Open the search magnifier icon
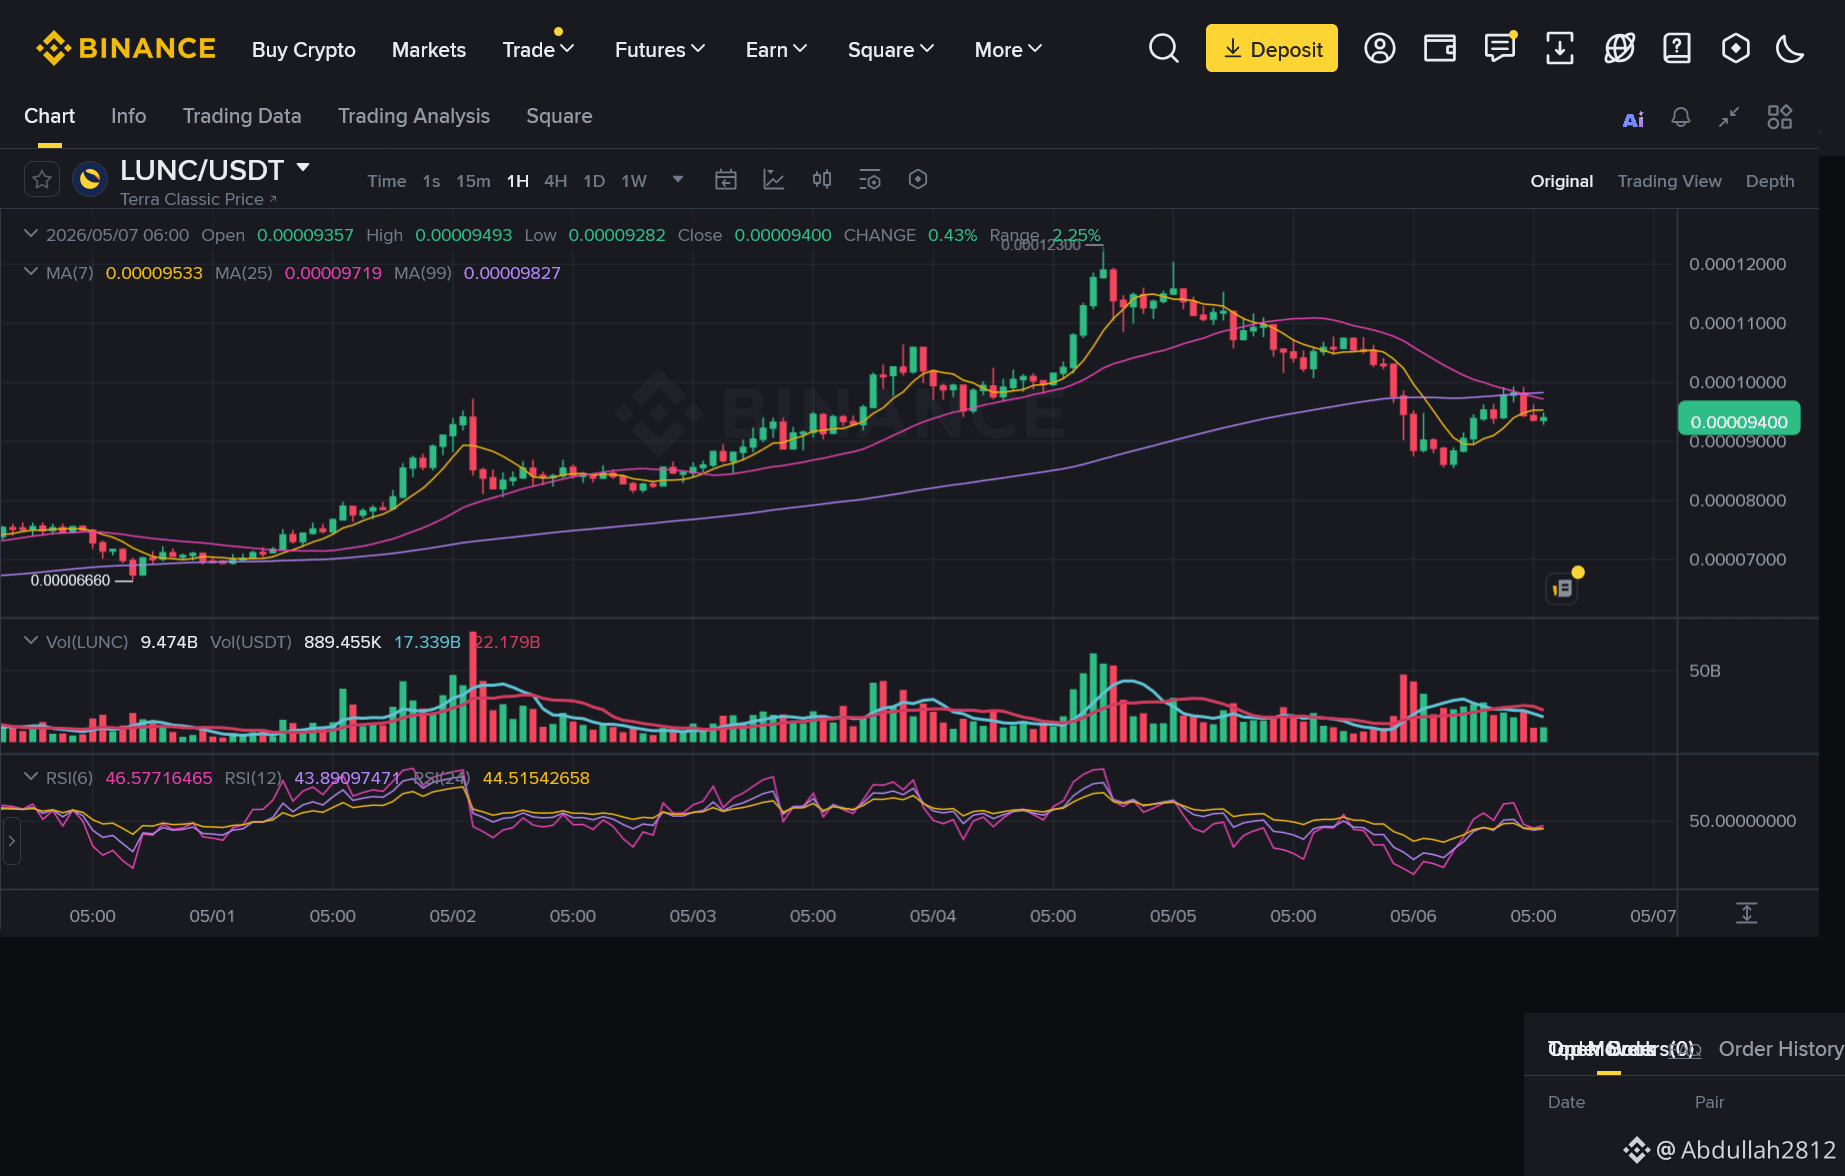The image size is (1845, 1176). [1164, 48]
